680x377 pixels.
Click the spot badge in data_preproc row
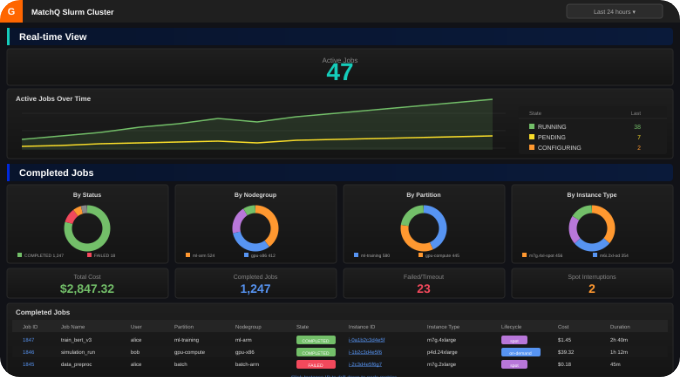514,364
